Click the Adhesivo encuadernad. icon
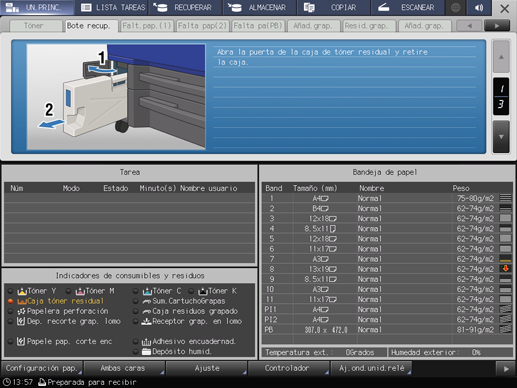517x388 pixels. pyautogui.click(x=146, y=341)
